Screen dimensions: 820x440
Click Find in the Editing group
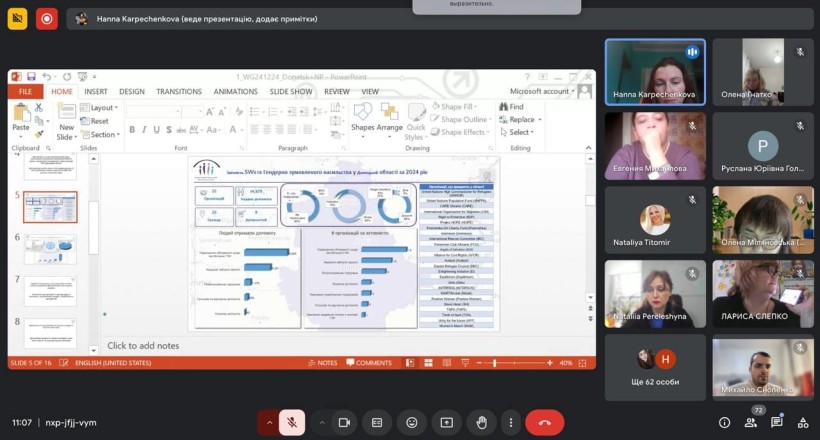point(511,107)
